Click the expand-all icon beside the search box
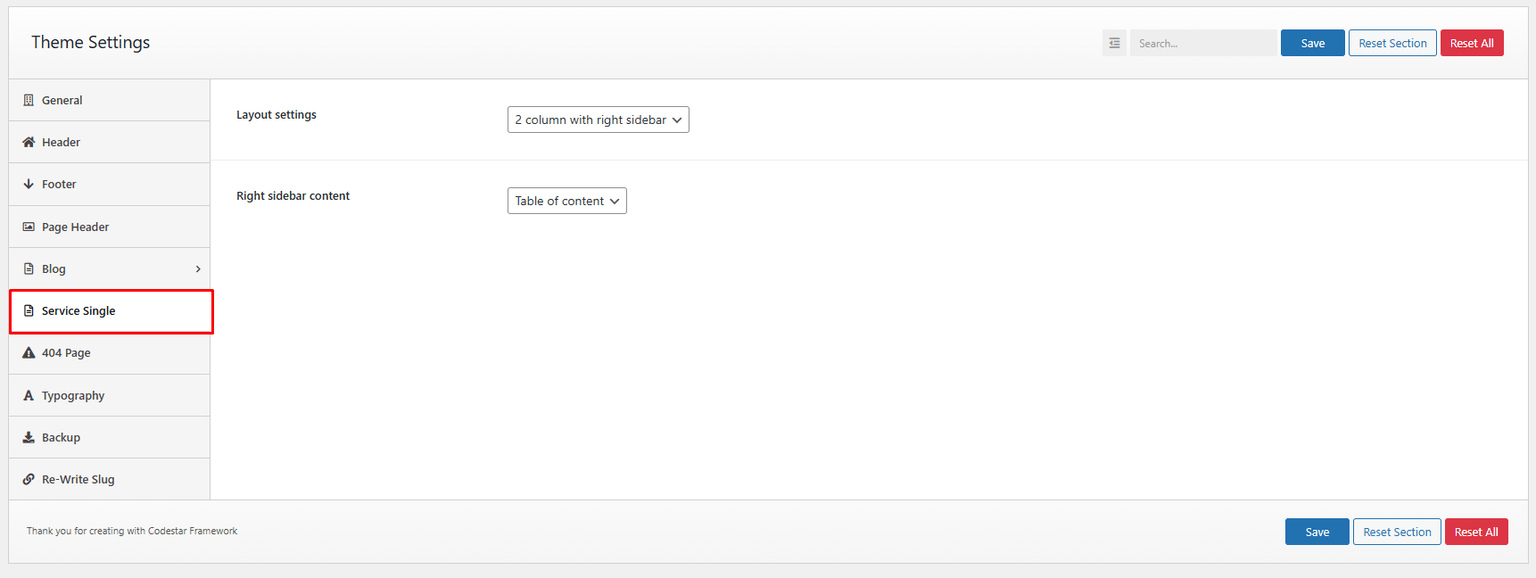The height and width of the screenshot is (578, 1536). (1114, 43)
